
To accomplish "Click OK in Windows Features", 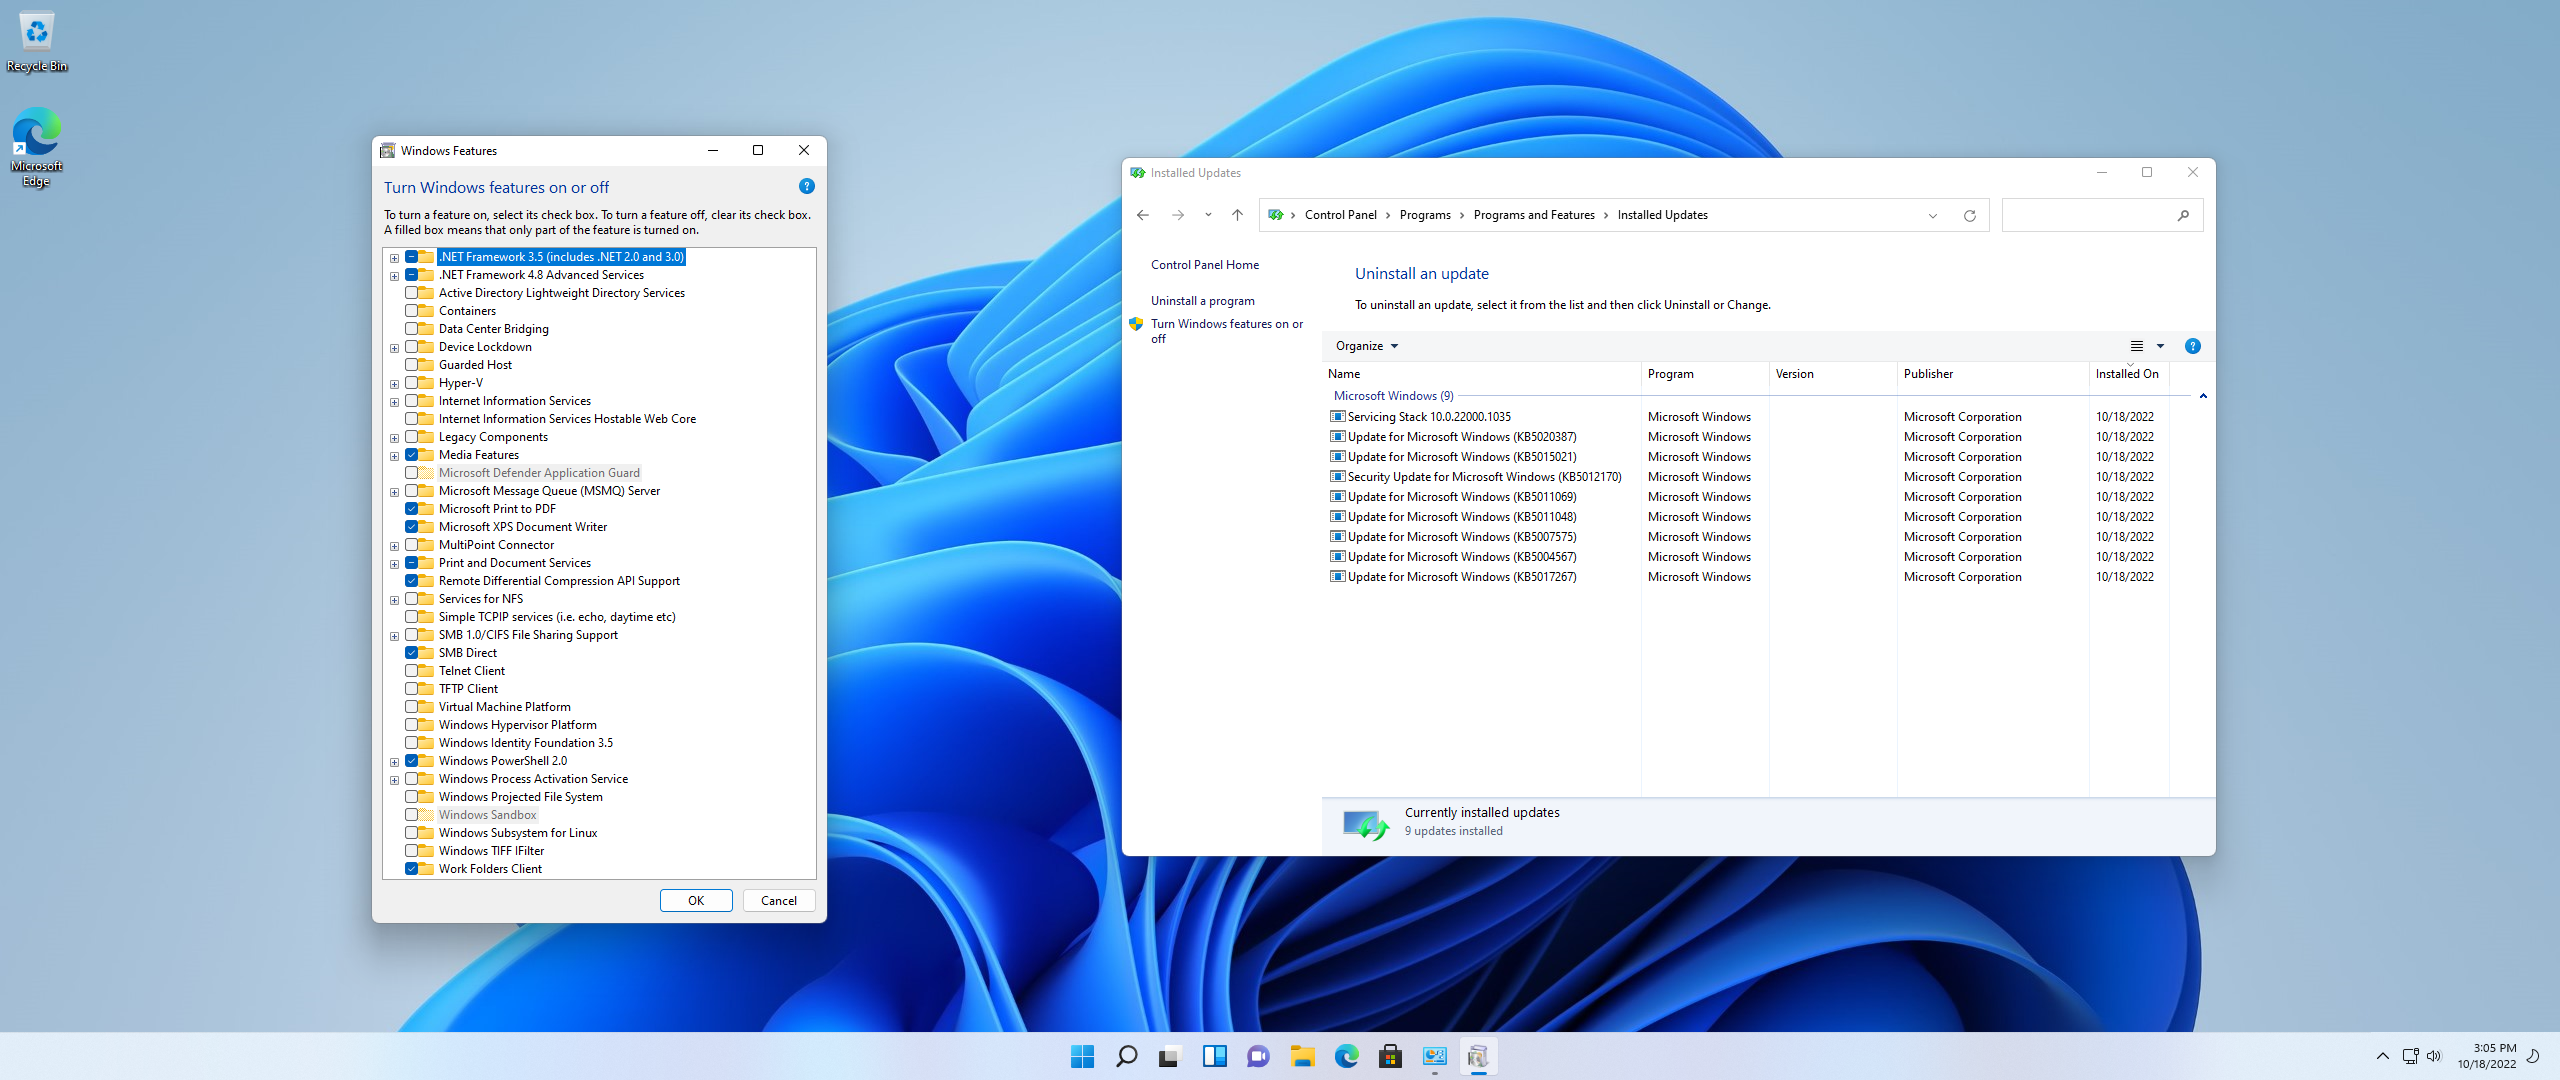I will 696,901.
